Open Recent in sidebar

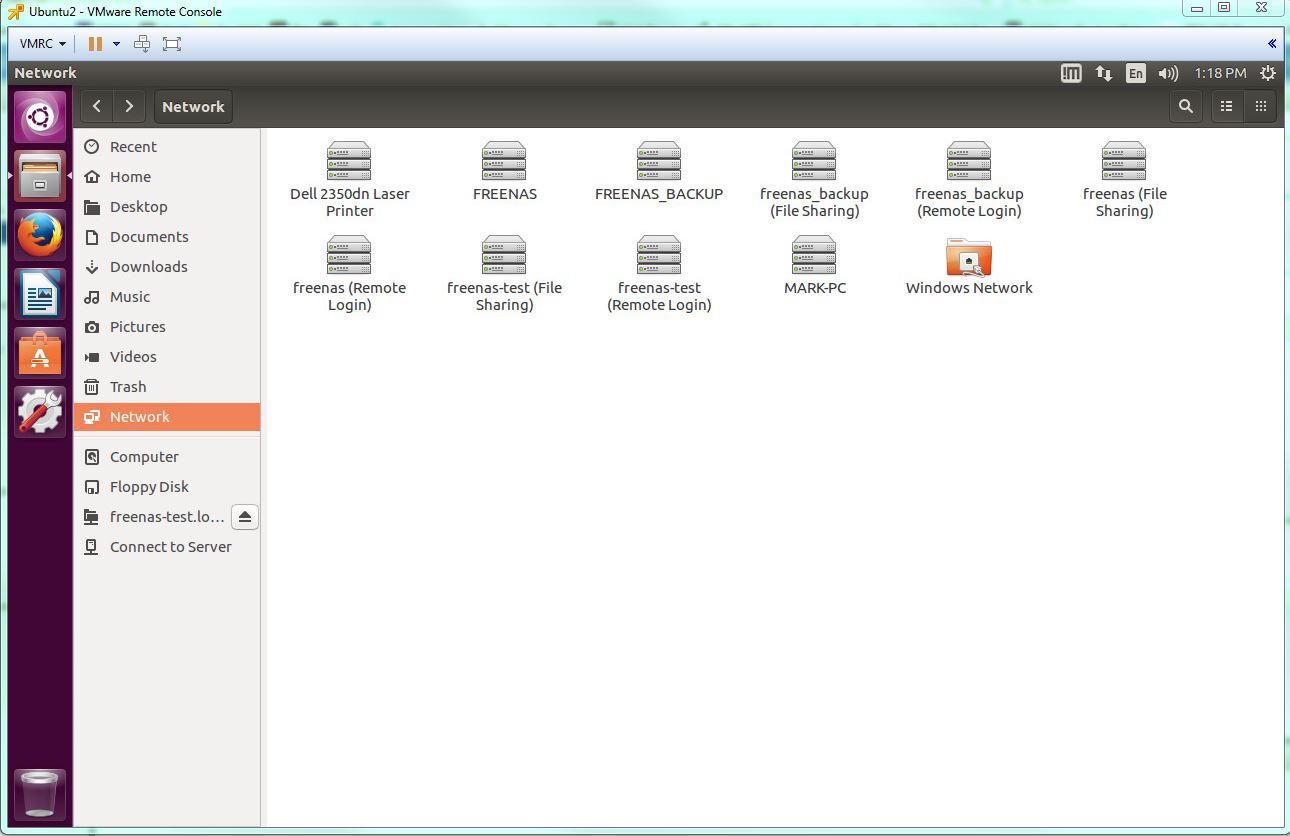[x=166, y=147]
